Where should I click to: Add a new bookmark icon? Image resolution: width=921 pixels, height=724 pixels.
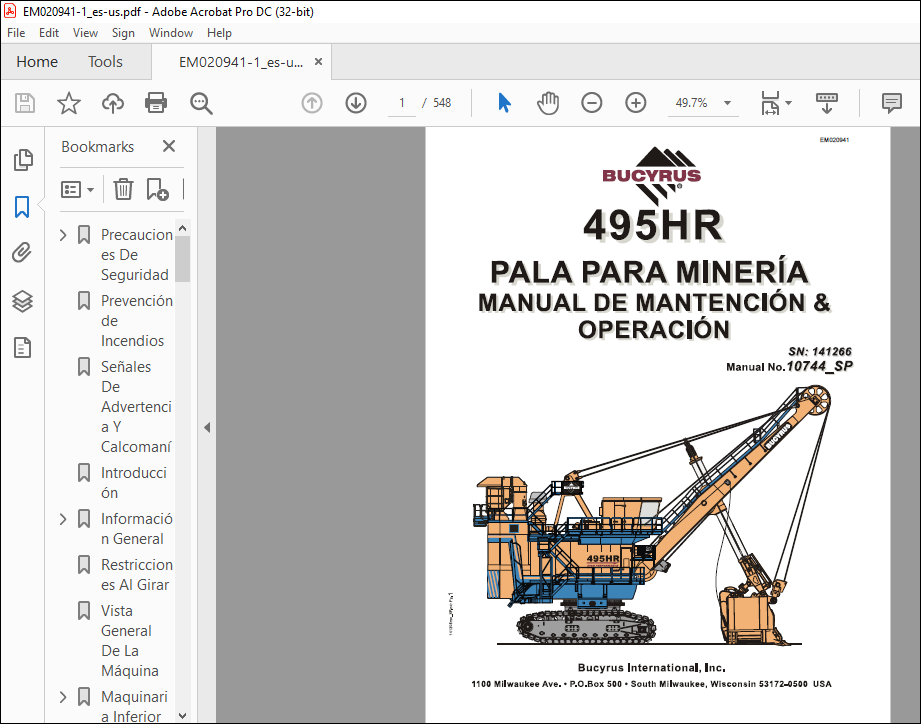pyautogui.click(x=157, y=190)
